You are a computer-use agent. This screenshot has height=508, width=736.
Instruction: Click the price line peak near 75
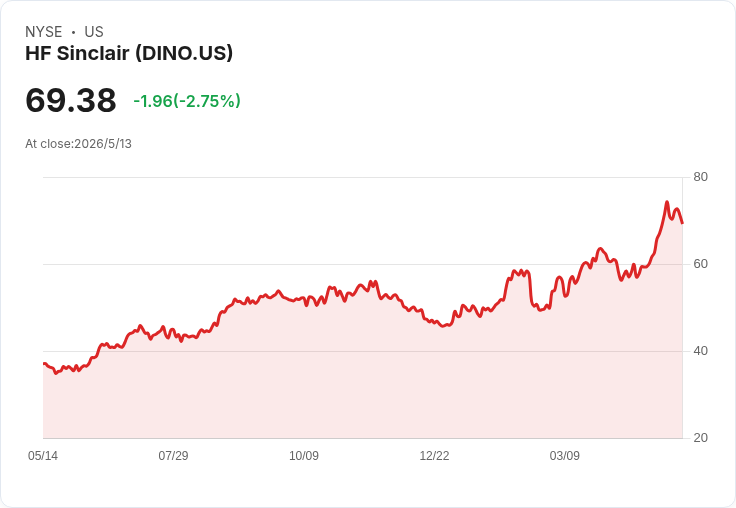coord(667,202)
